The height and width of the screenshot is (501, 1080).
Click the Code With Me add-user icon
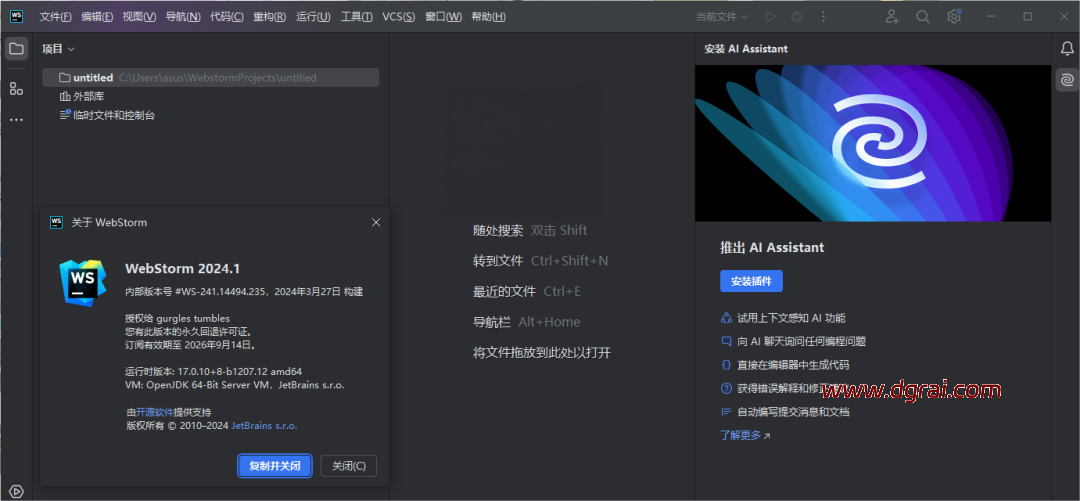click(892, 17)
